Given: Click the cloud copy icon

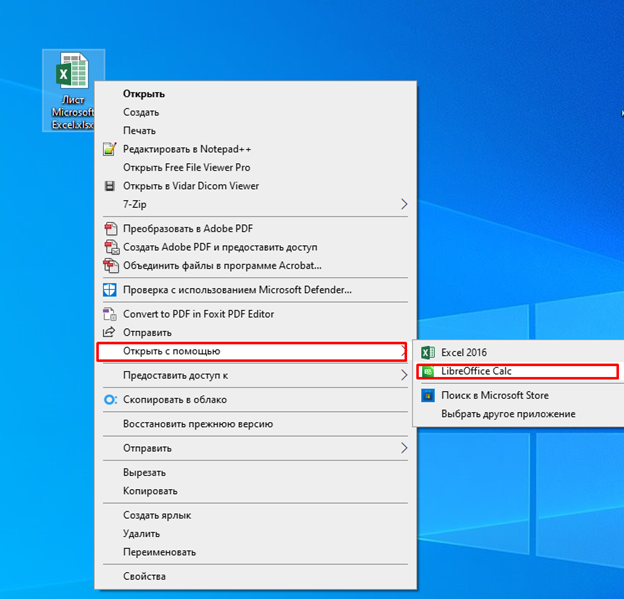Looking at the screenshot, I should 110,400.
